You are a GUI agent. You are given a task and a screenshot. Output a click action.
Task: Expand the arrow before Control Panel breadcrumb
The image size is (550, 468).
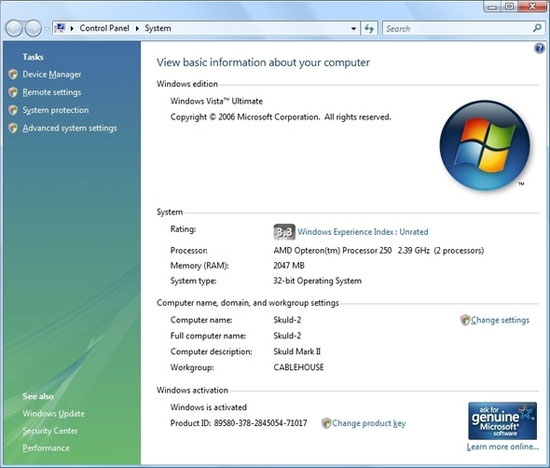coord(72,28)
